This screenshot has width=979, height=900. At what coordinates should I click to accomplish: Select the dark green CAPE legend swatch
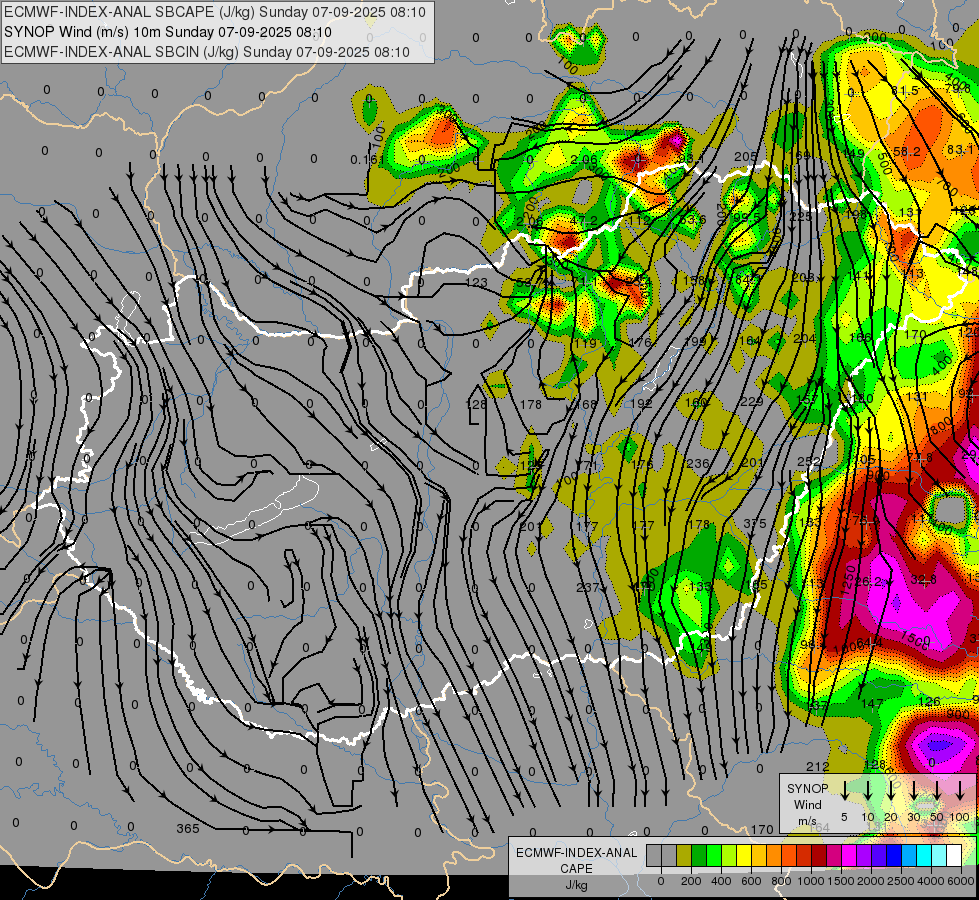coord(699,856)
